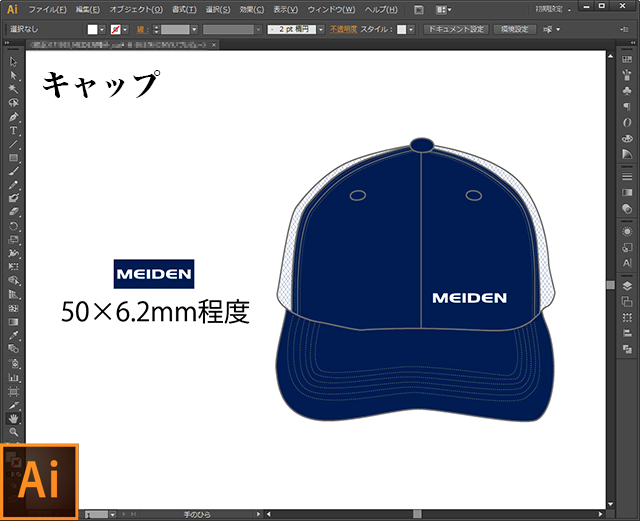Select the Blend tool
640x521 pixels.
tap(13, 349)
